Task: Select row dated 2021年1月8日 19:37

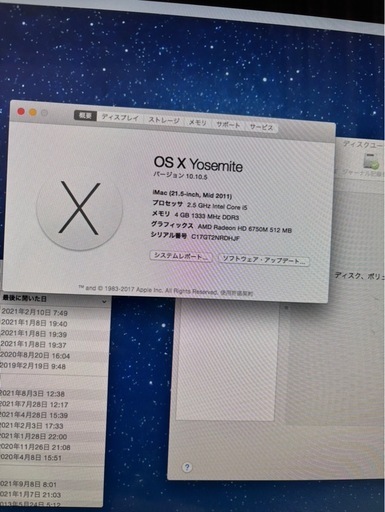Action: click(55, 345)
